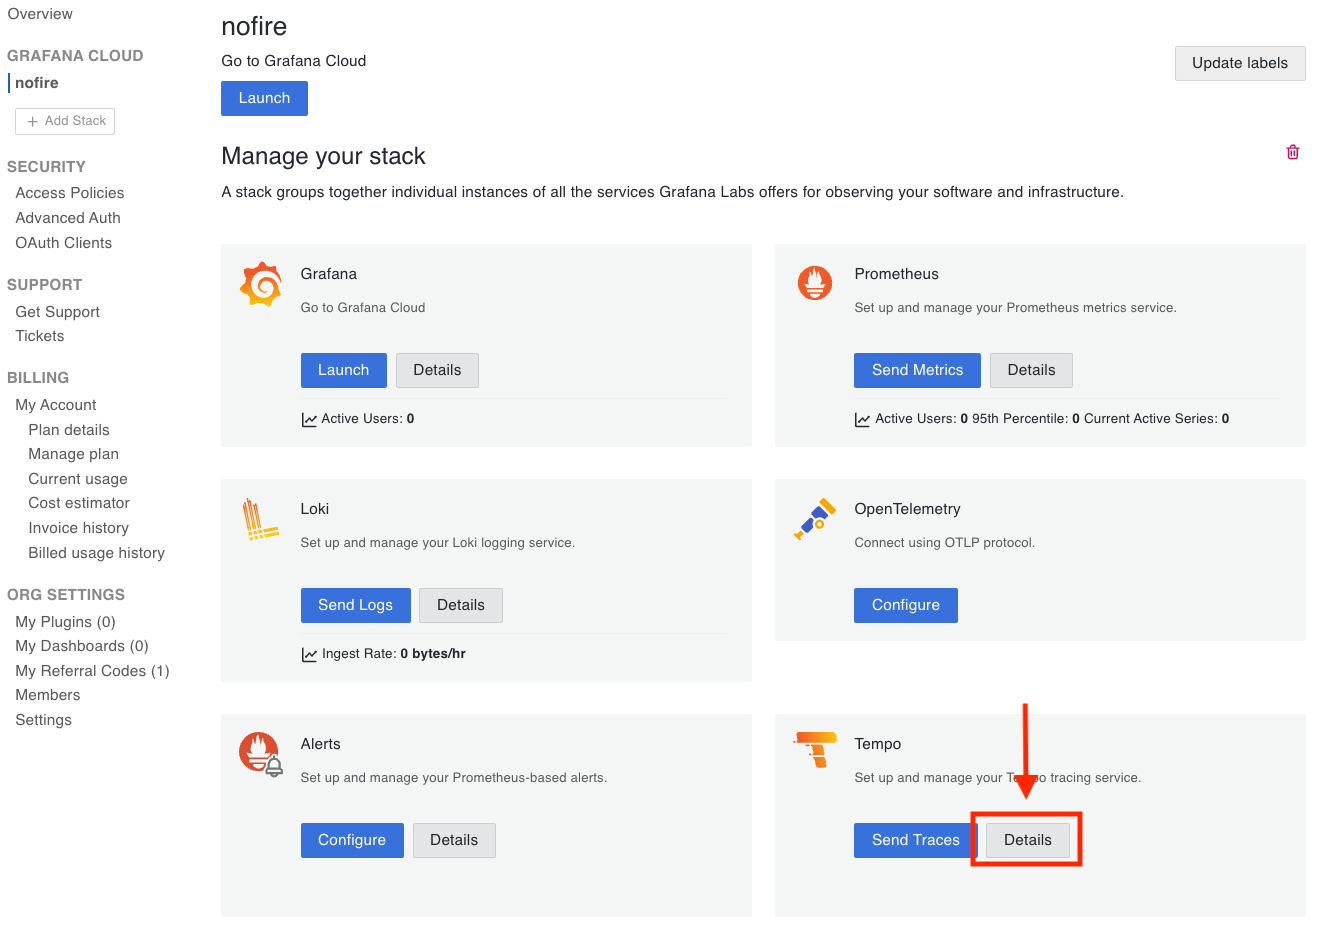1326x926 pixels.
Task: Open Details for the Tempo card
Action: coord(1027,840)
